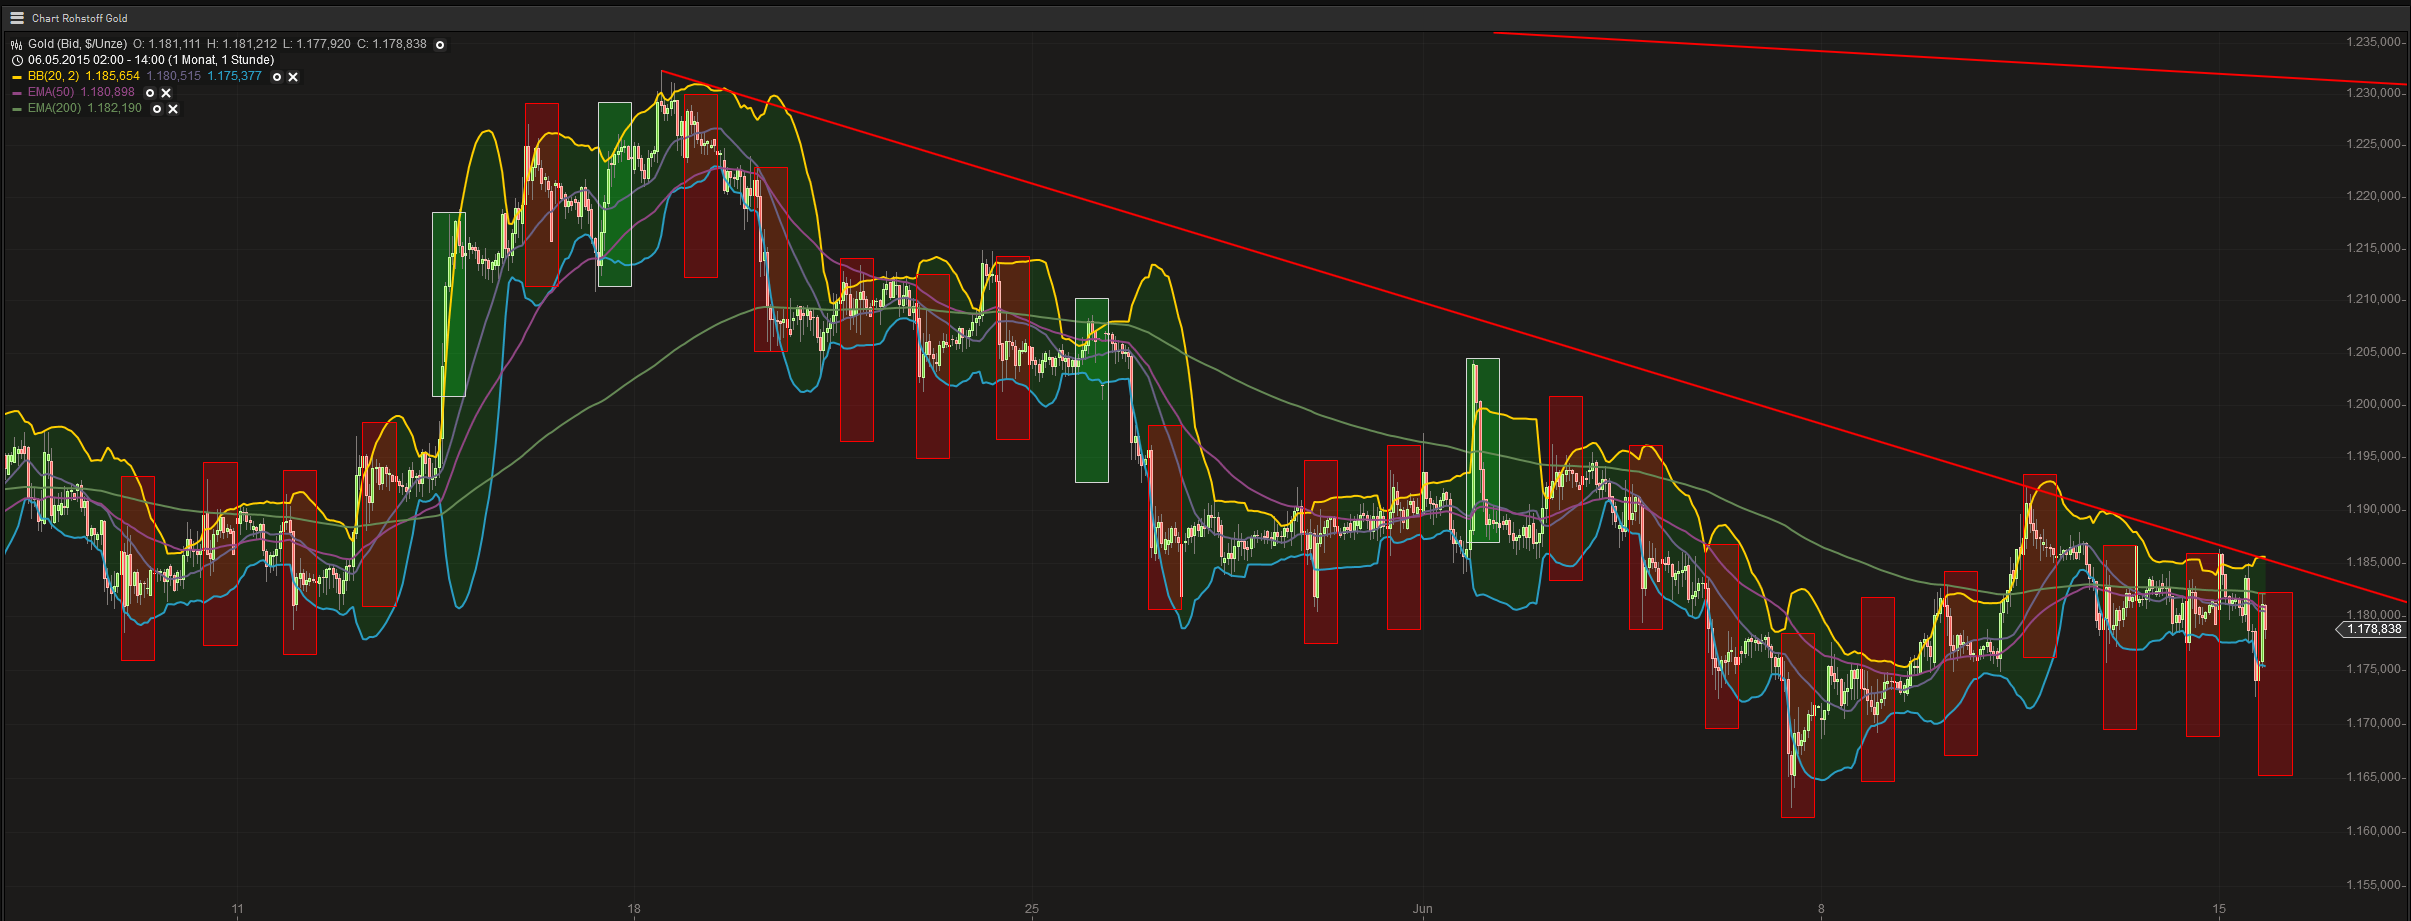Toggle EMA(200) visibility via green legend marker

(16, 109)
